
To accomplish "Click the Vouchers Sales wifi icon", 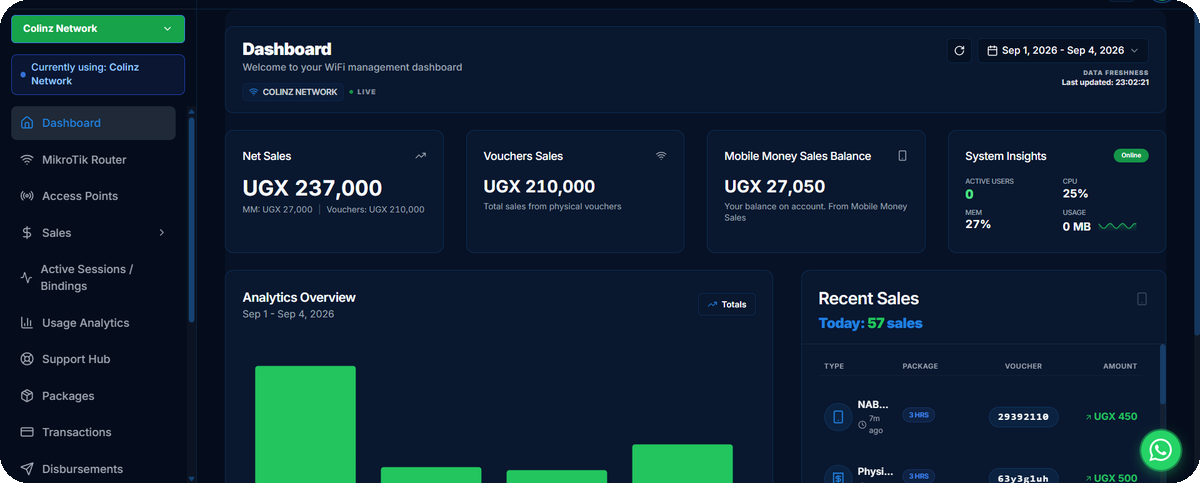I will [661, 156].
